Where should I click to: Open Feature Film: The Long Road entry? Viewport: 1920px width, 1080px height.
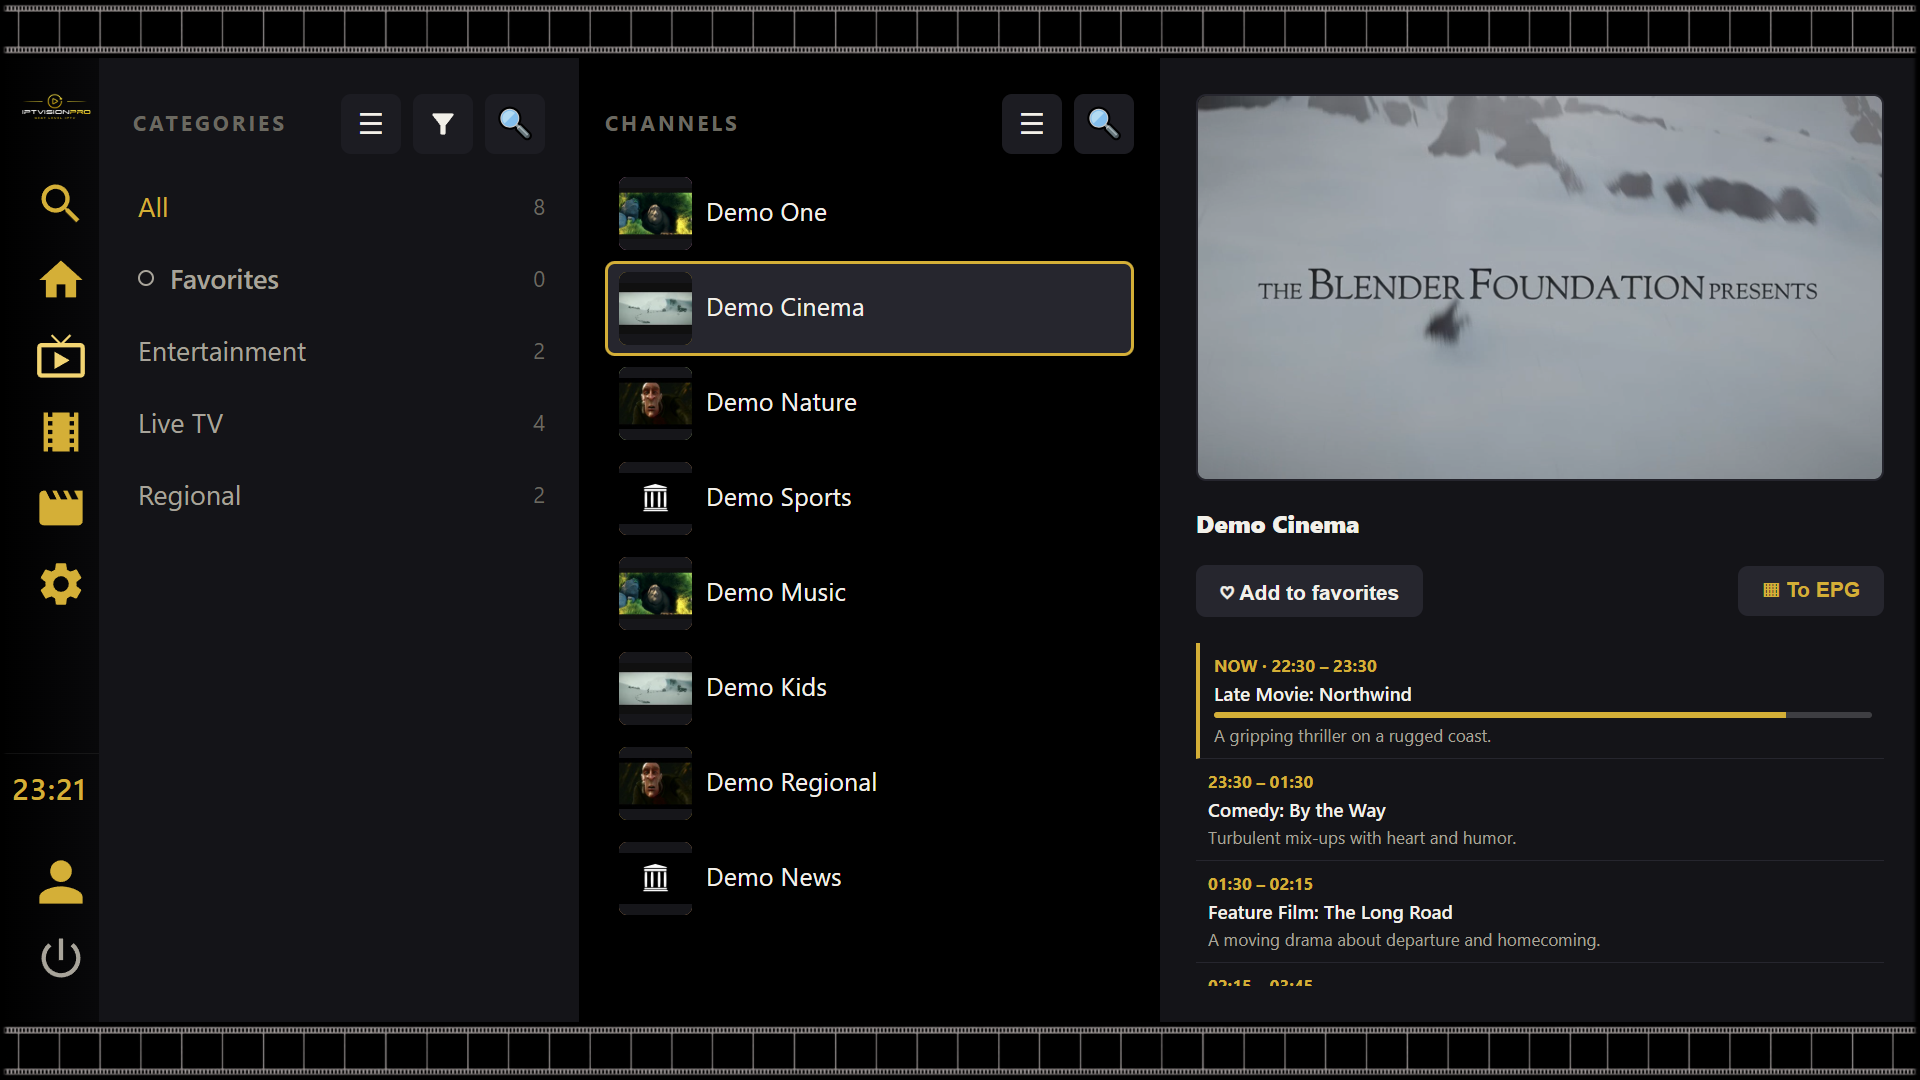(x=1540, y=912)
